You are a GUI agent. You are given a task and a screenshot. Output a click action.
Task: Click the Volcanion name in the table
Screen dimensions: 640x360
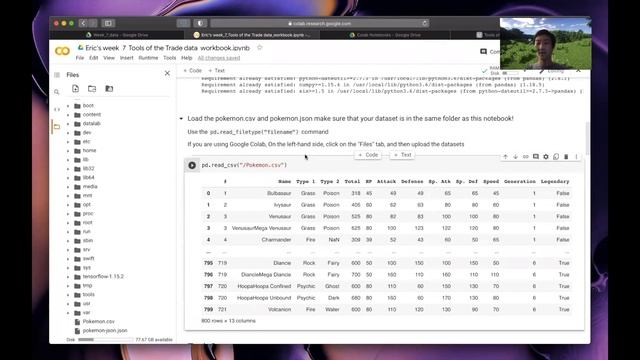(280, 310)
